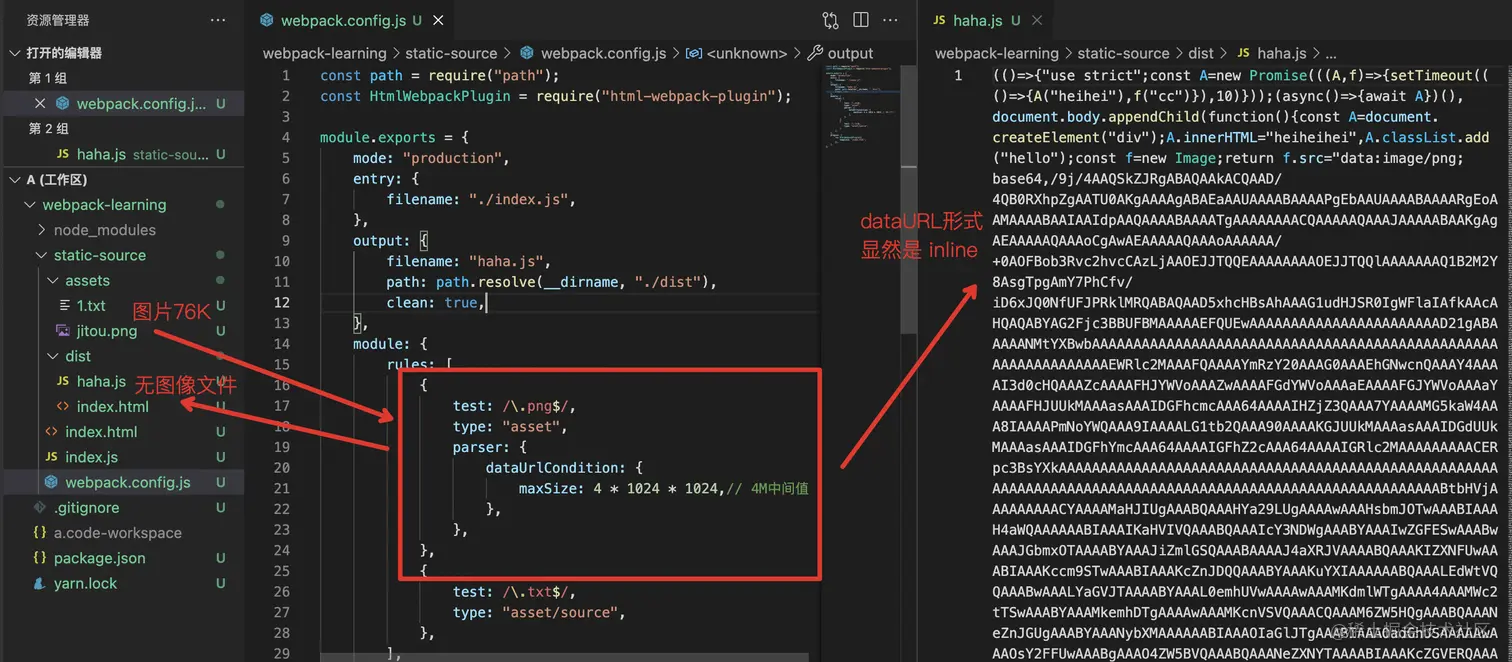
Task: Open the editor tab more actions ellipsis
Action: pyautogui.click(x=891, y=20)
